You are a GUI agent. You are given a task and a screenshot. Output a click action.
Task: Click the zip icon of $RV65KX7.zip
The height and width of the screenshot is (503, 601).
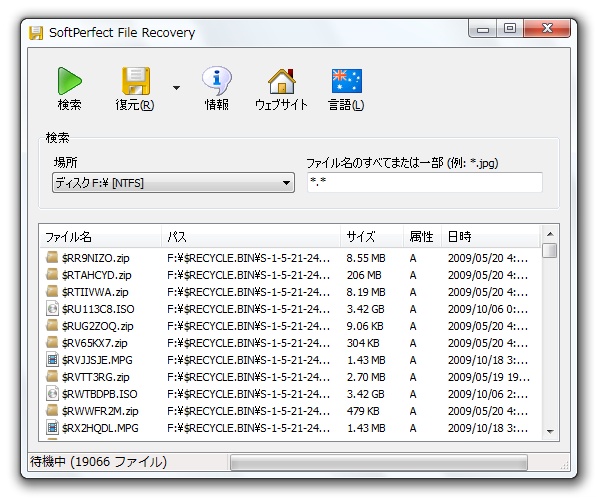(x=52, y=342)
